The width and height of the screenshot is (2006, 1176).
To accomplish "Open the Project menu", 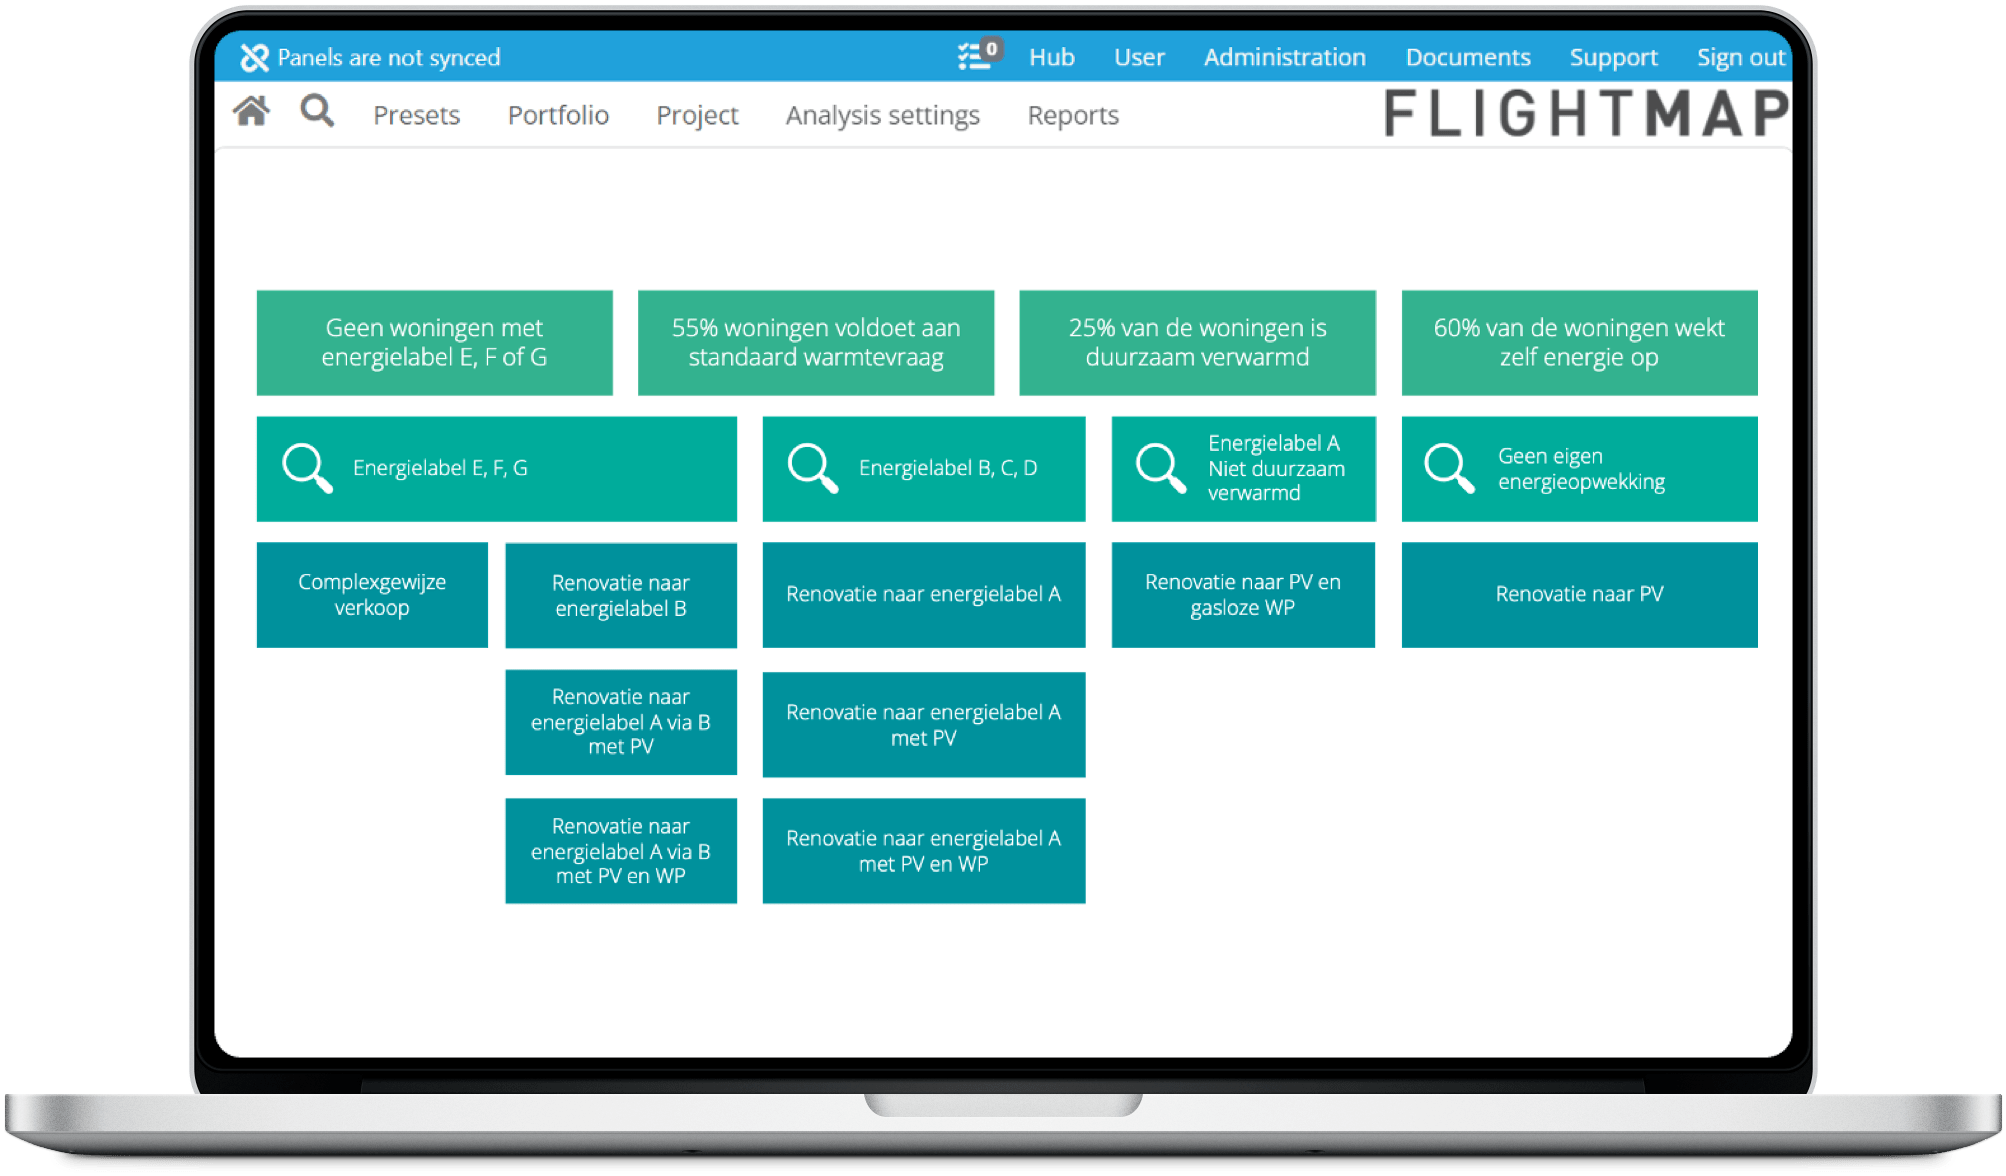I will [697, 115].
